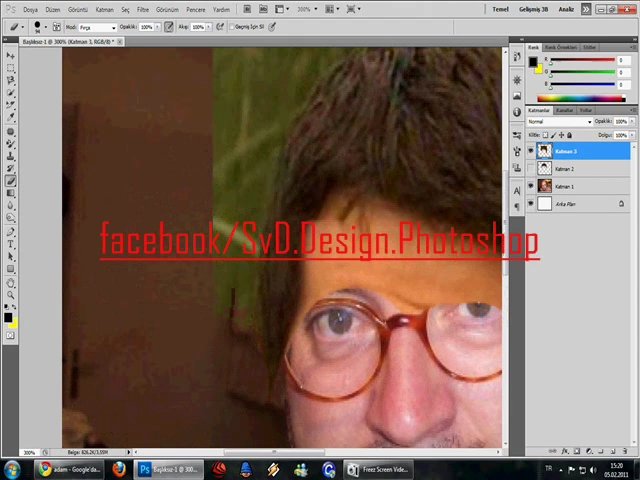Image resolution: width=640 pixels, height=480 pixels.
Task: Open the Filtre menu
Action: [143, 9]
